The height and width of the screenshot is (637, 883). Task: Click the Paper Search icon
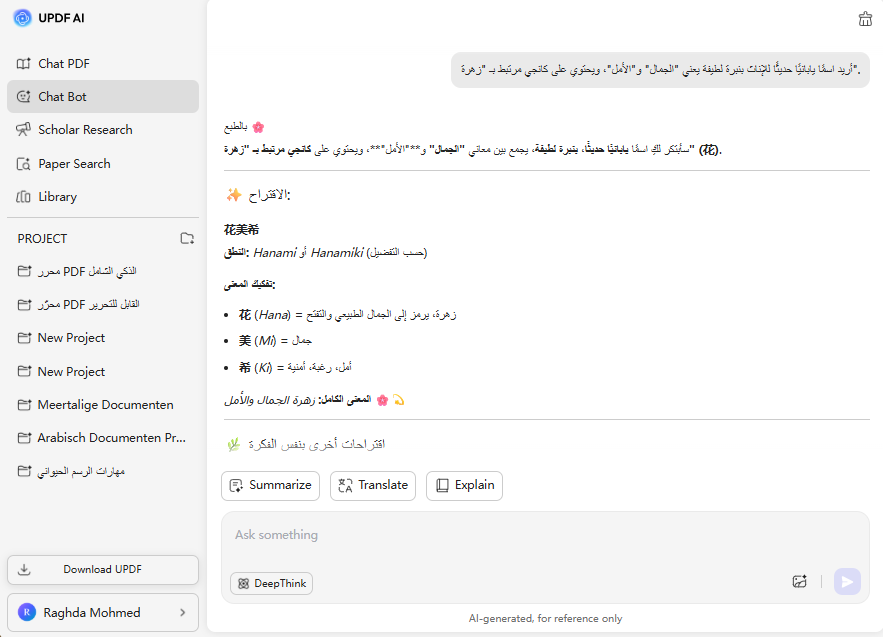click(x=23, y=164)
